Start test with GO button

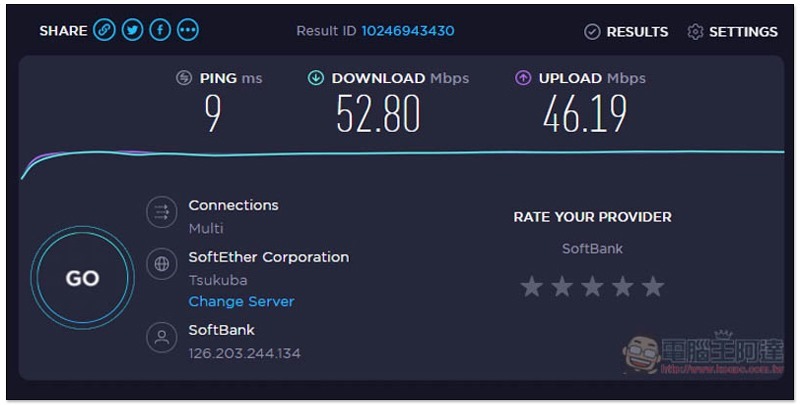point(82,278)
